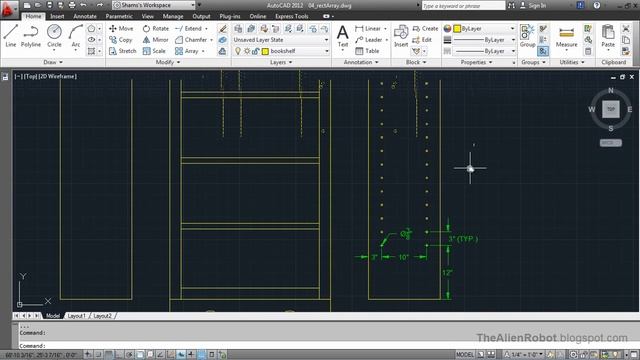Toggle the MODEL space button in status bar

coord(464,354)
